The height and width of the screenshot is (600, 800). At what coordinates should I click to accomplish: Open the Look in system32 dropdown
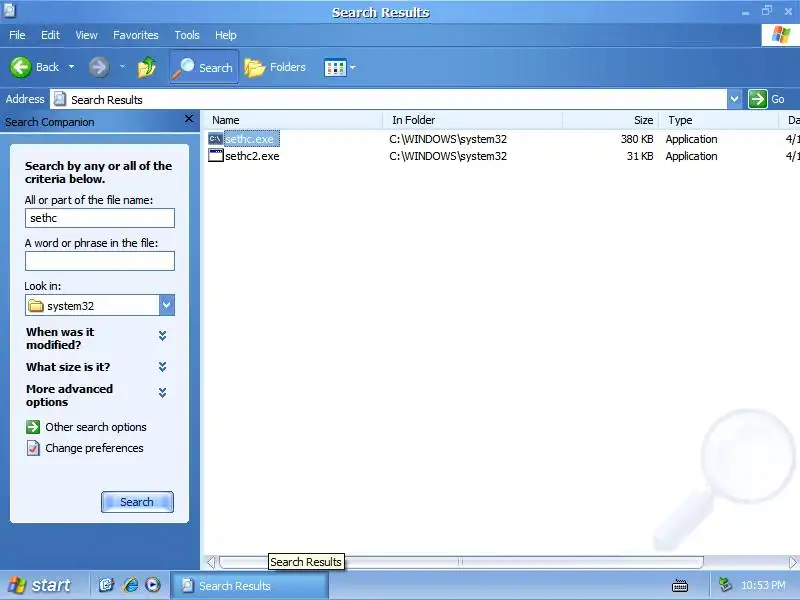(166, 305)
